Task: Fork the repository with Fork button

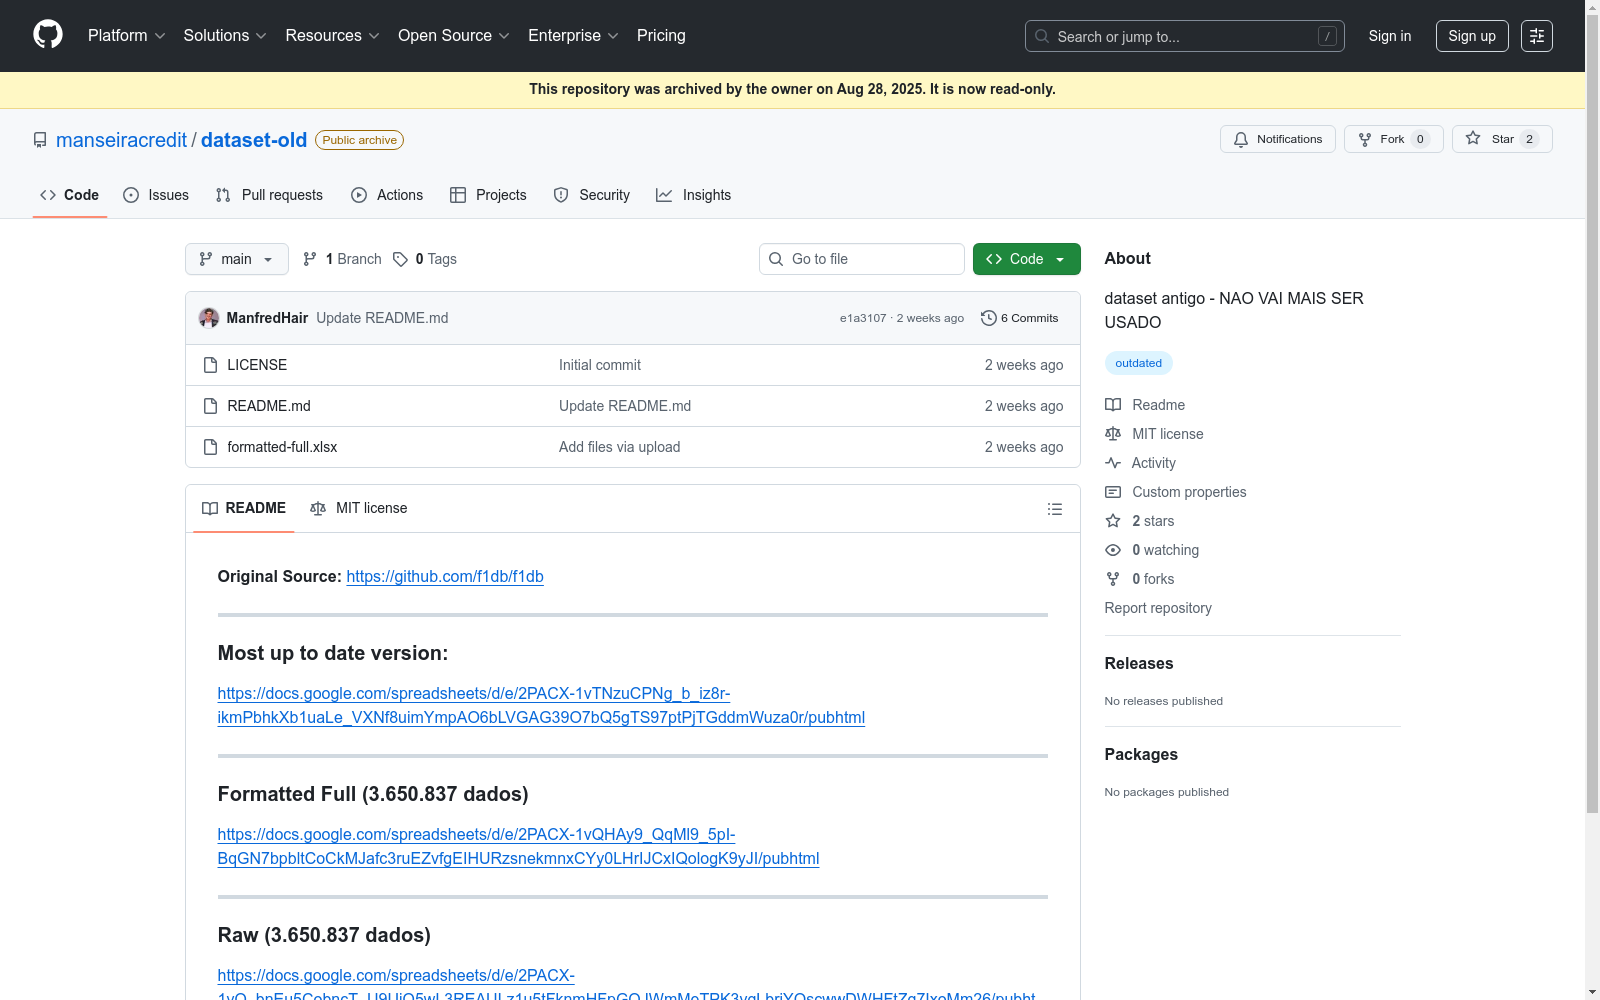Action: [1393, 139]
